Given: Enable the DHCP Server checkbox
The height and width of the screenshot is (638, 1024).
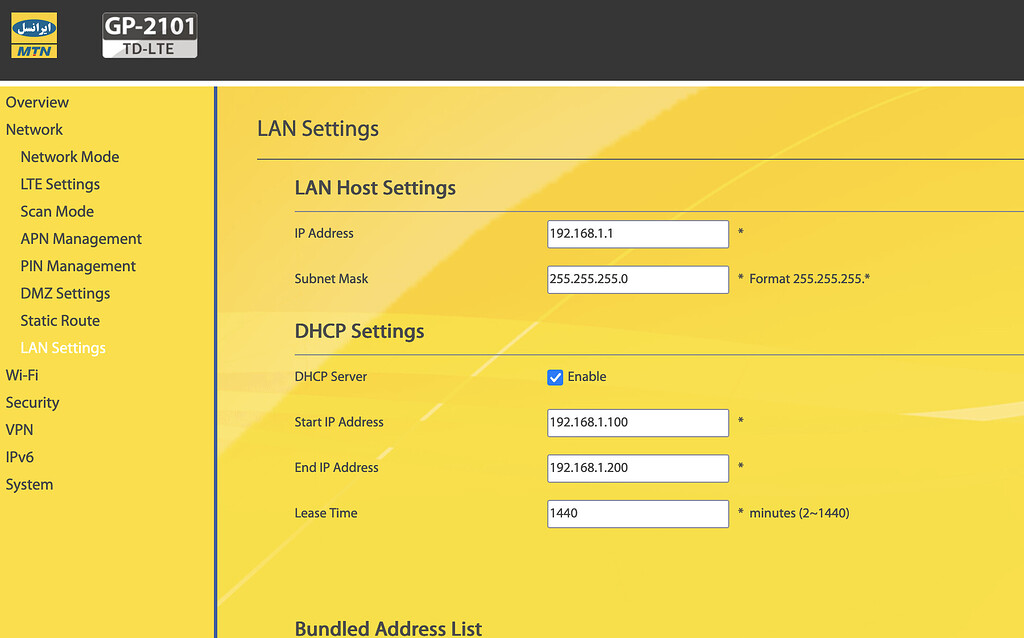Looking at the screenshot, I should point(555,377).
